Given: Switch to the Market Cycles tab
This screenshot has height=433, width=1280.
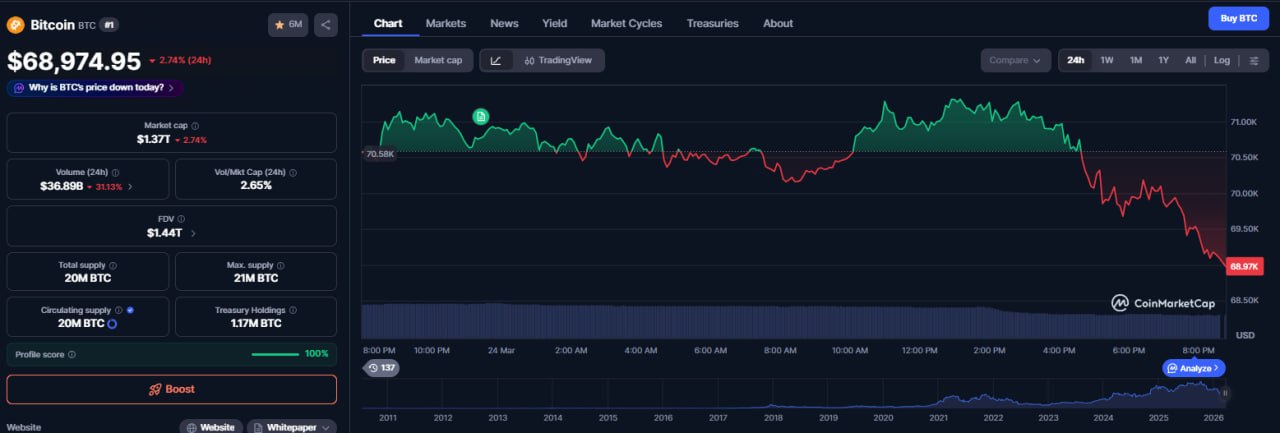Looking at the screenshot, I should point(626,23).
